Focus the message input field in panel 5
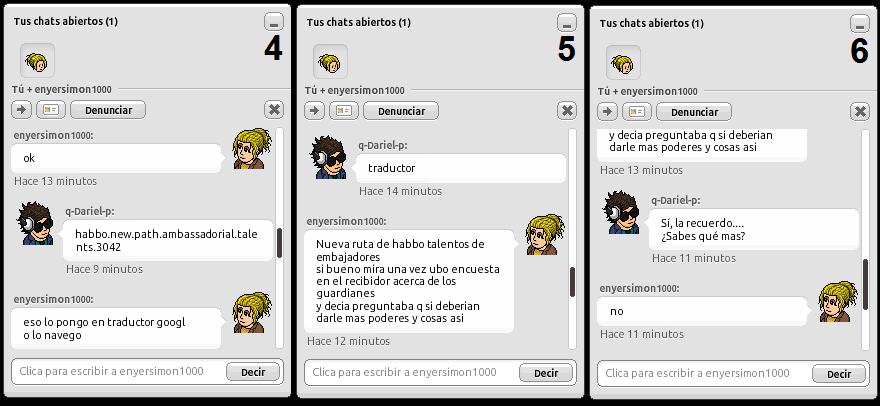The image size is (880, 406). pyautogui.click(x=411, y=372)
